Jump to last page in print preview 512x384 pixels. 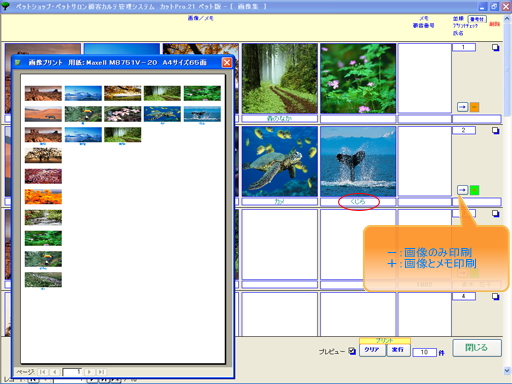tap(101, 372)
